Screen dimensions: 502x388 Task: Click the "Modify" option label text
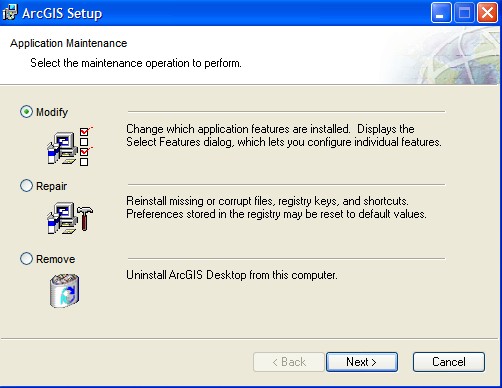52,112
